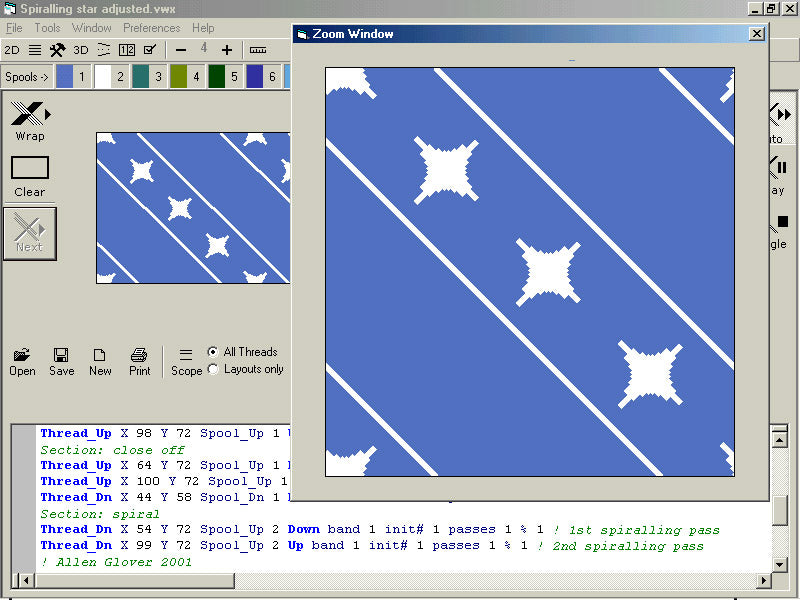Switch to 3D view in toolbar
This screenshot has height=600, width=800.
(x=81, y=50)
